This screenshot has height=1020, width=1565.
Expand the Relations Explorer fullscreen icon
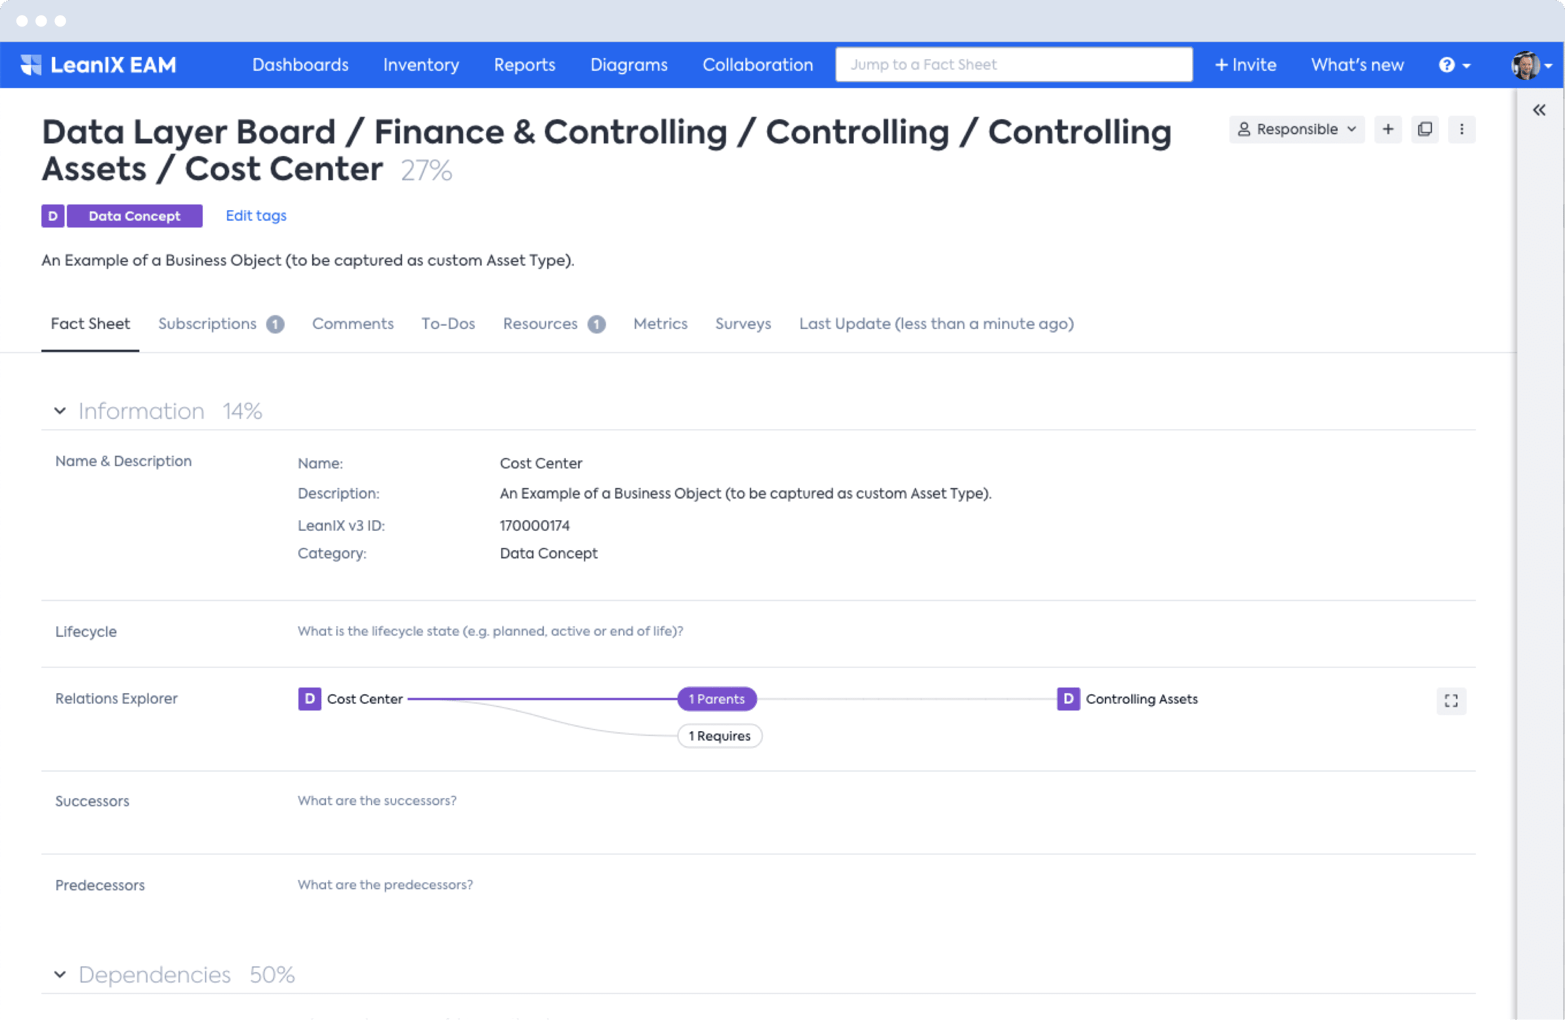[x=1450, y=700]
